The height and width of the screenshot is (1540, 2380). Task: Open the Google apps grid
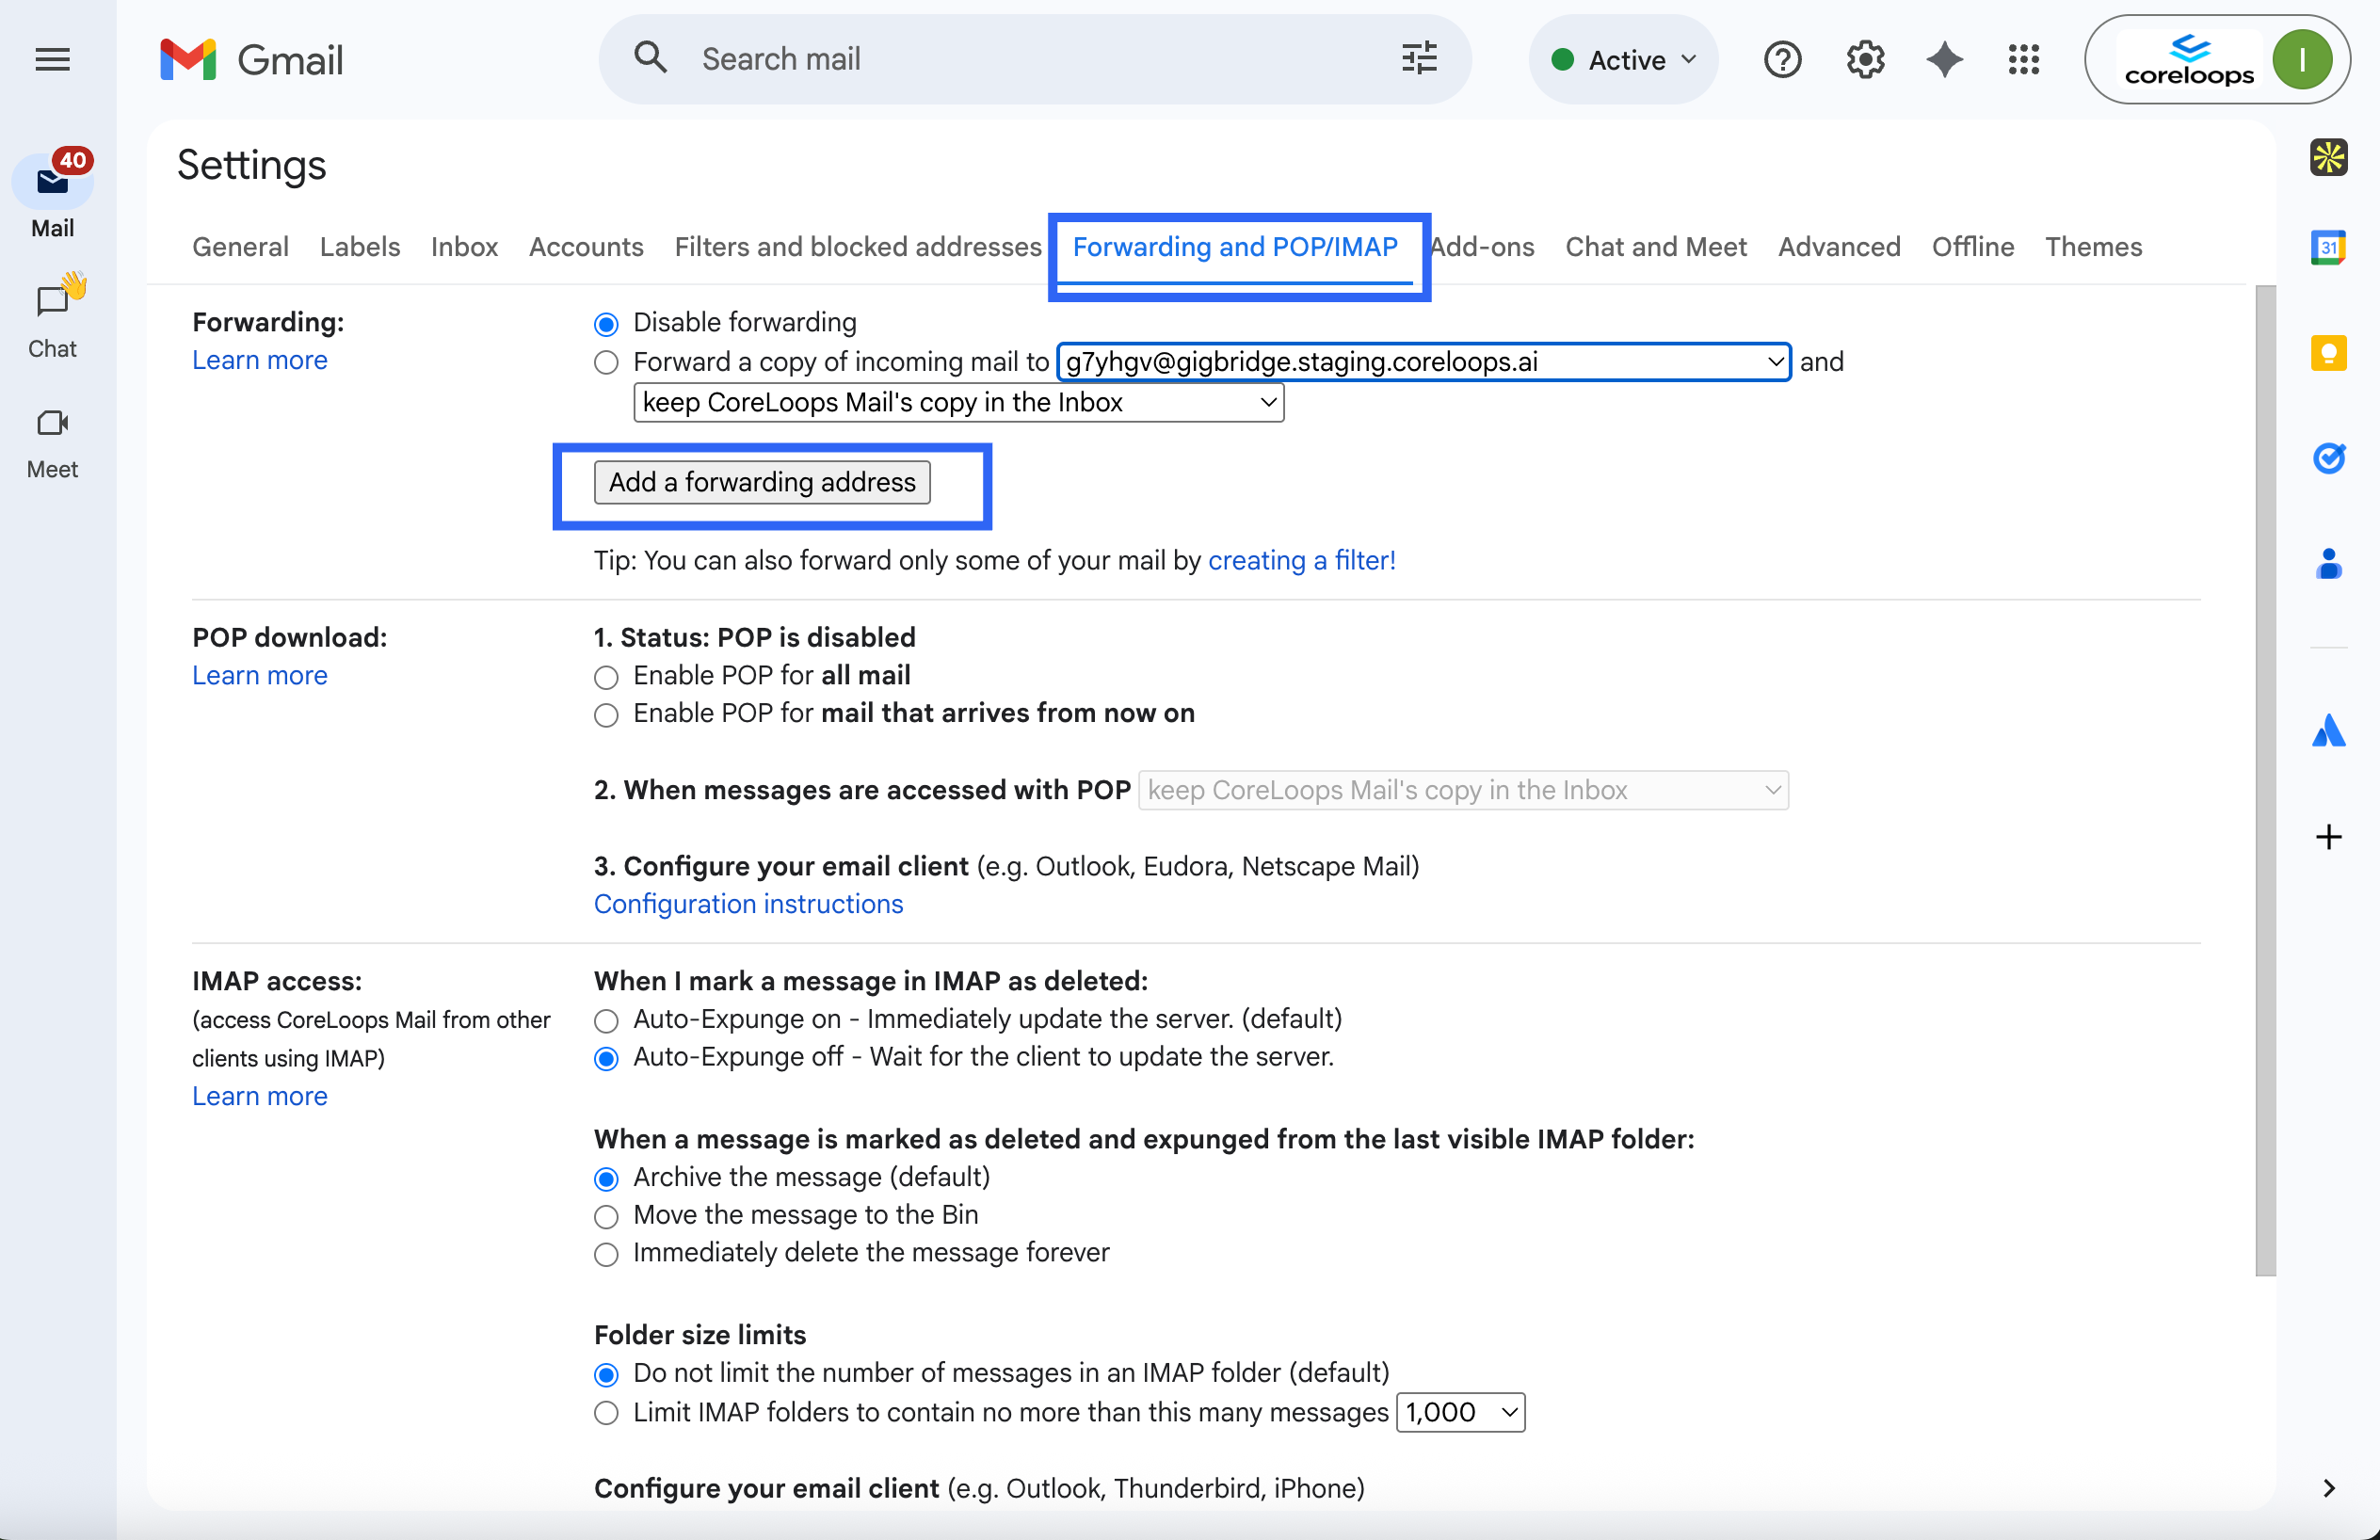click(x=2023, y=60)
